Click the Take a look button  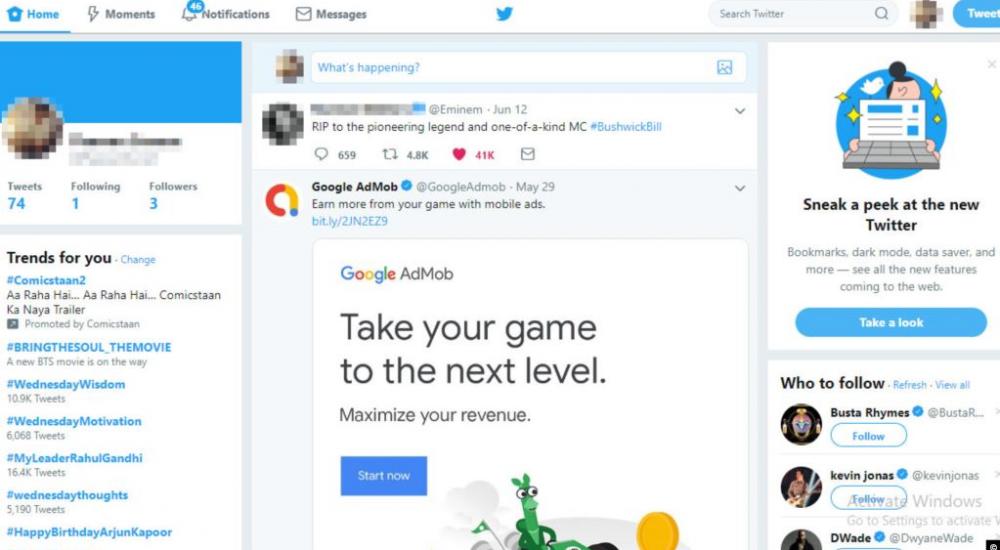pos(890,322)
